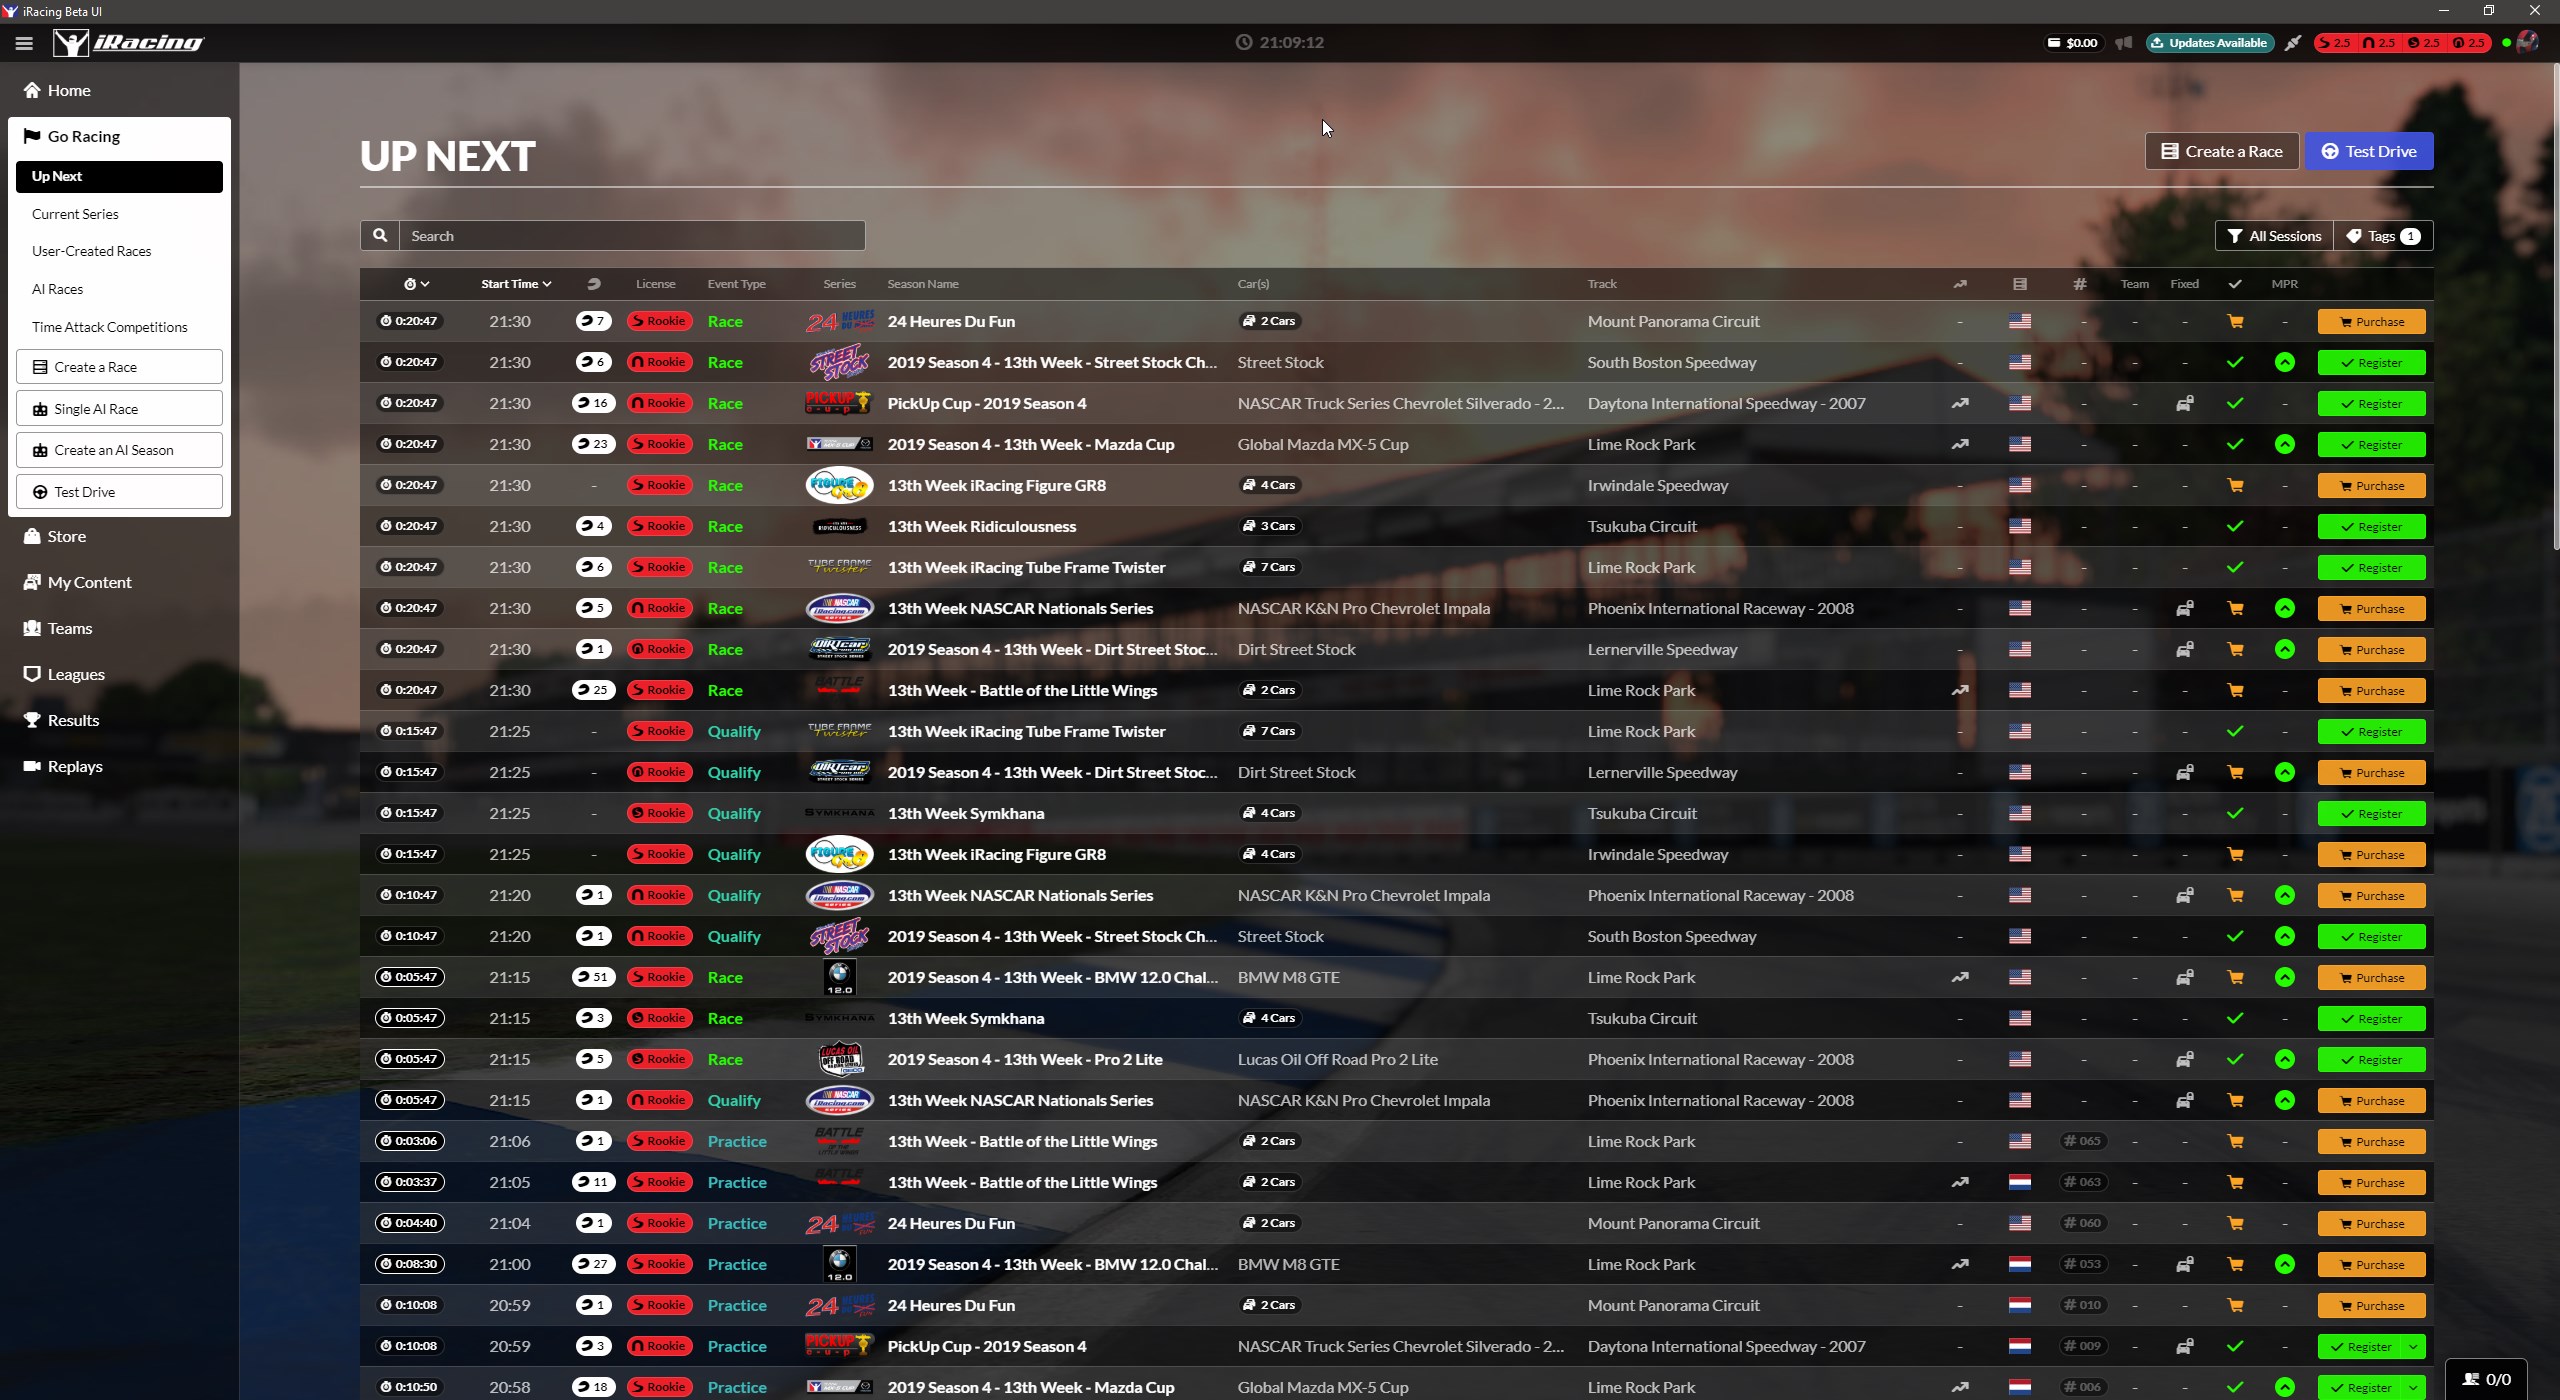This screenshot has height=1400, width=2560.
Task: Toggle the Tags filter button
Action: click(x=2382, y=236)
